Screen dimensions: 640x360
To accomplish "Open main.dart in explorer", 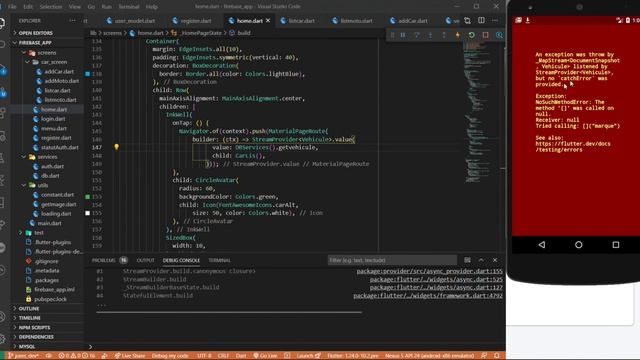I will (49, 223).
